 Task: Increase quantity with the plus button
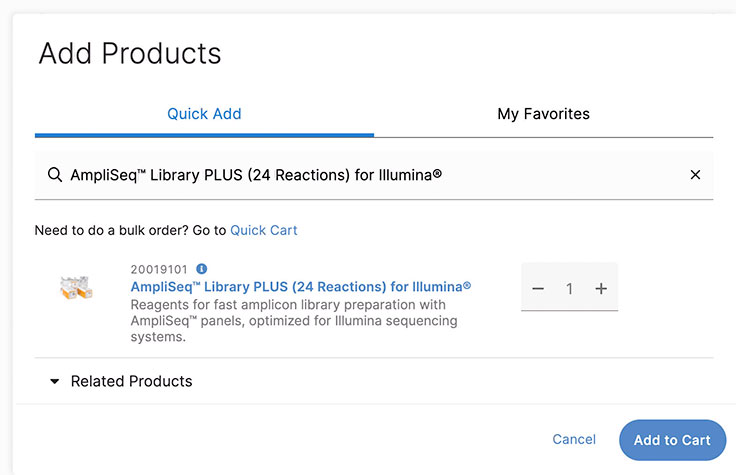click(601, 289)
